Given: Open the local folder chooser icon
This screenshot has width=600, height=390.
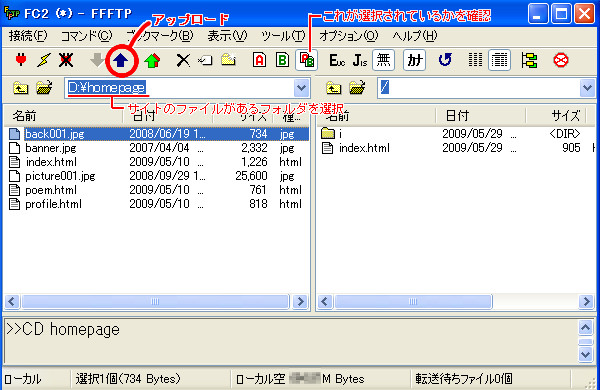Looking at the screenshot, I should click(44, 88).
